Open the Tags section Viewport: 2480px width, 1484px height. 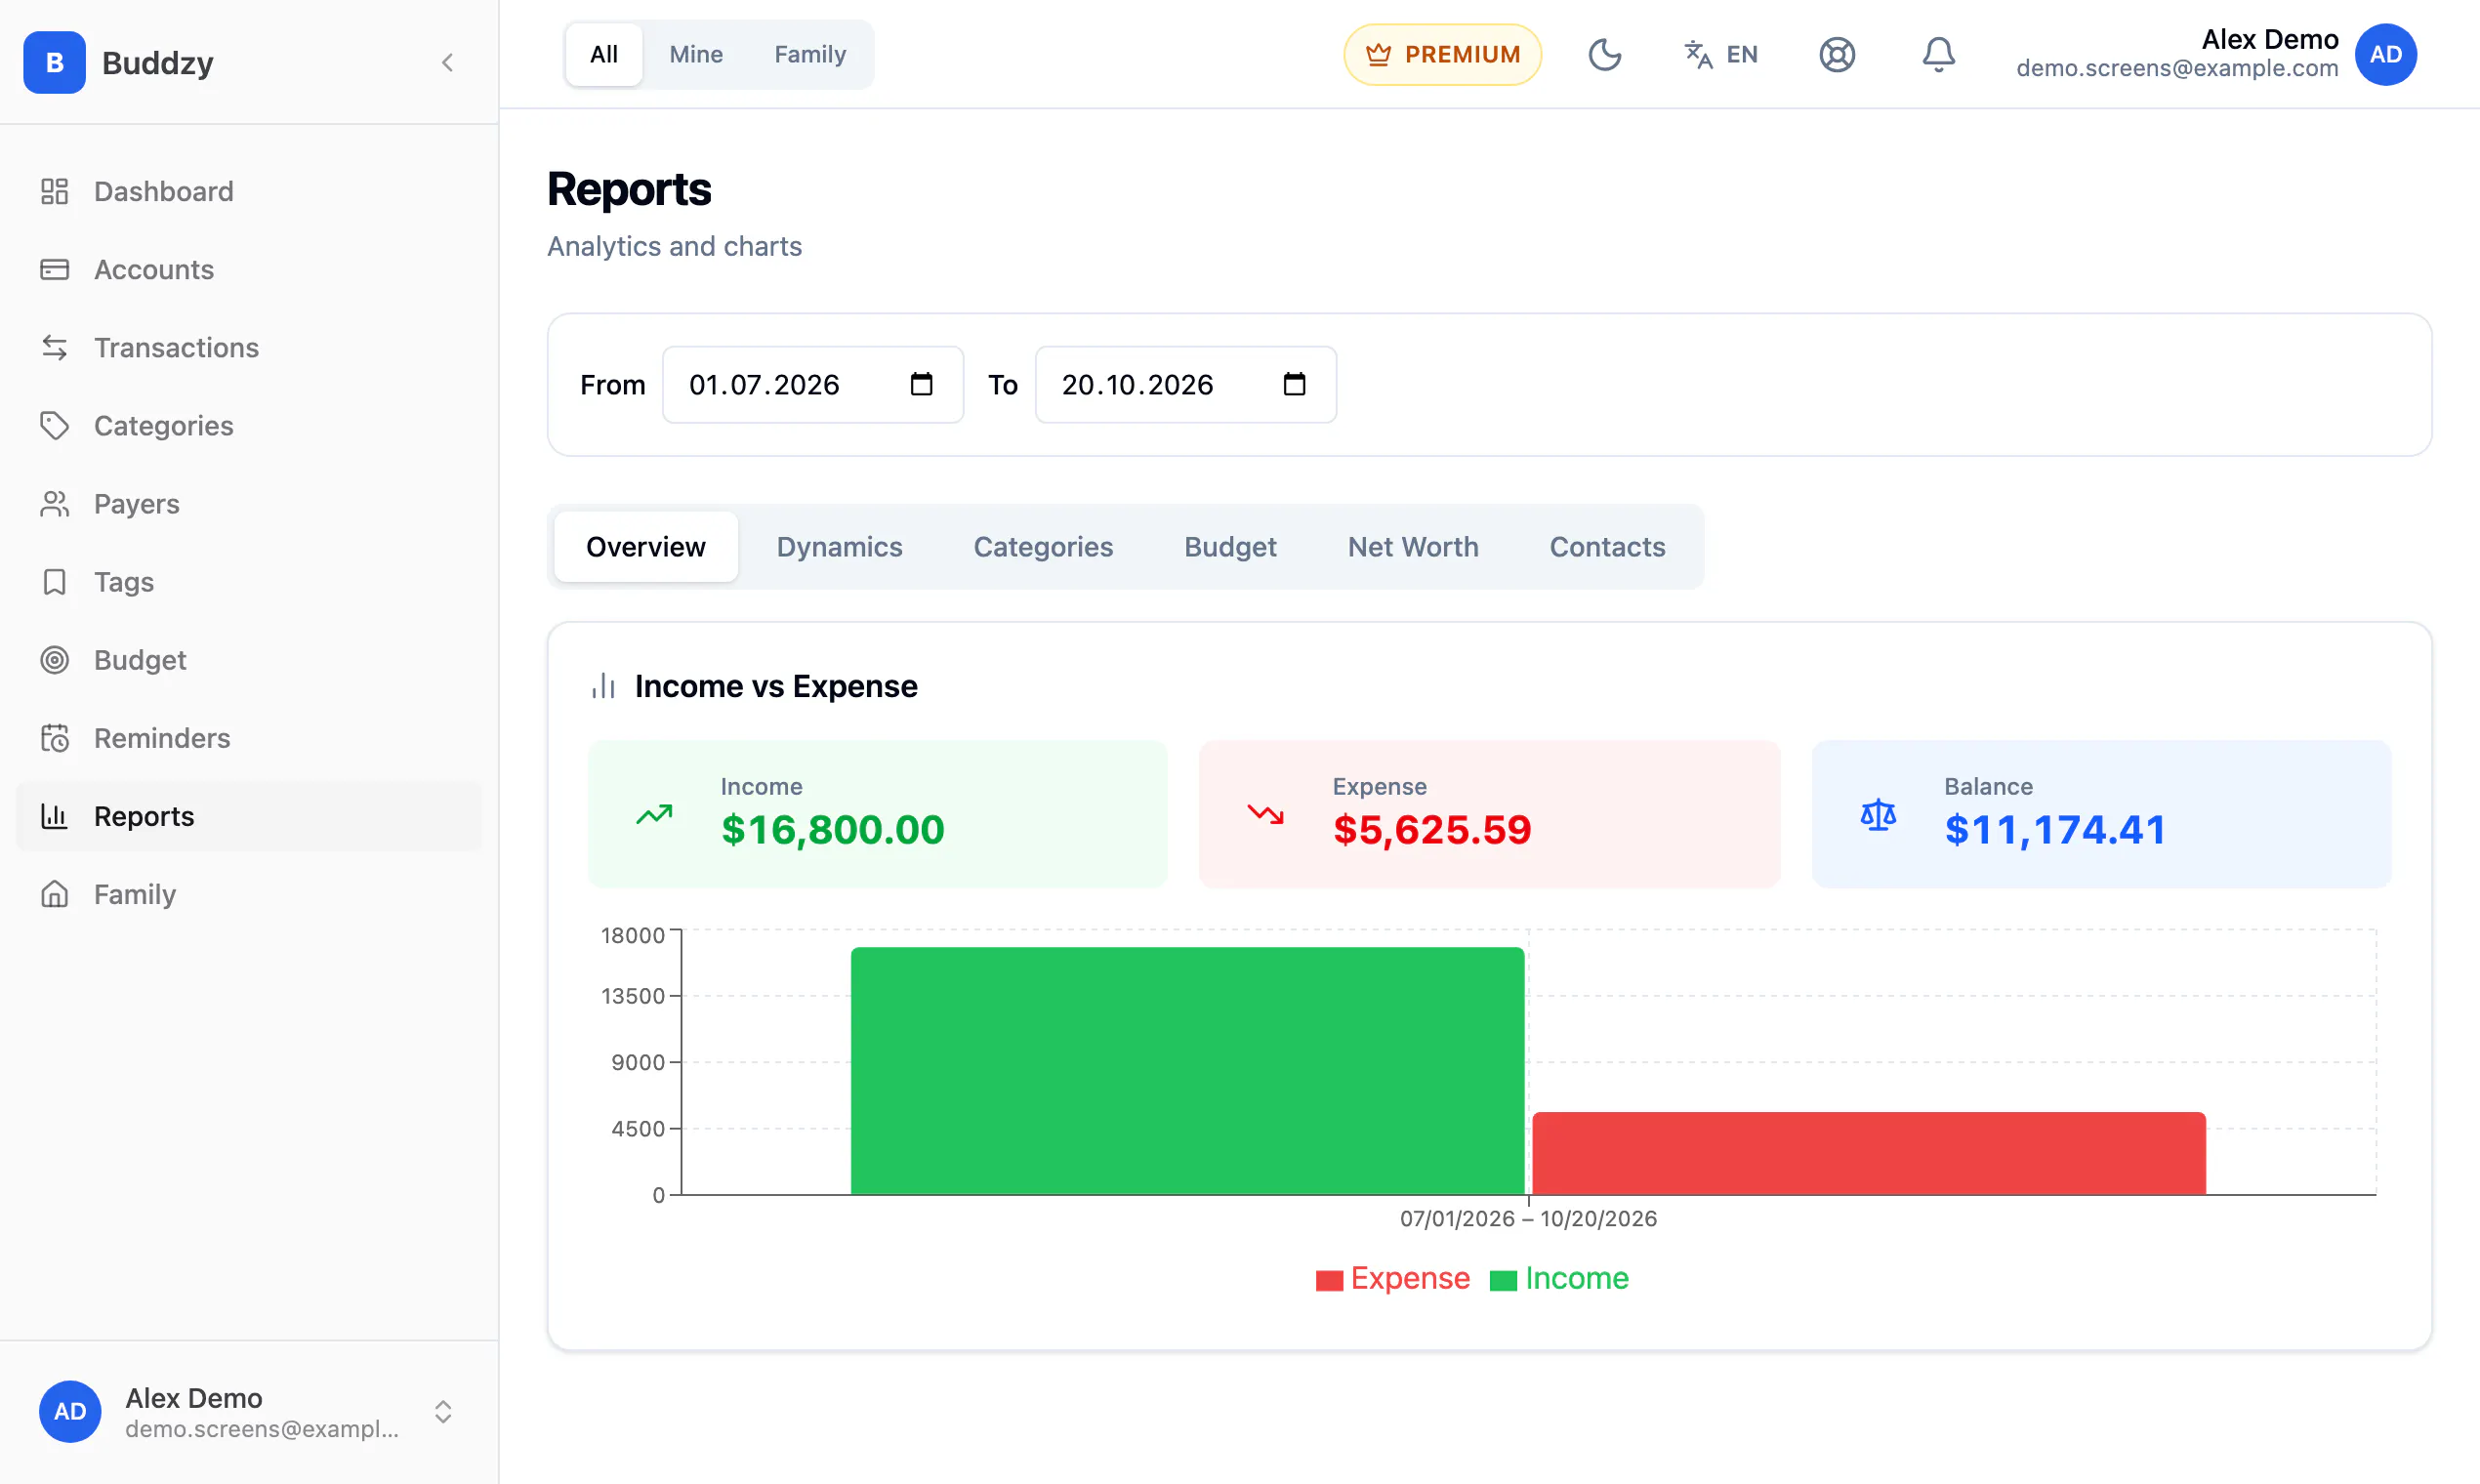(x=249, y=581)
